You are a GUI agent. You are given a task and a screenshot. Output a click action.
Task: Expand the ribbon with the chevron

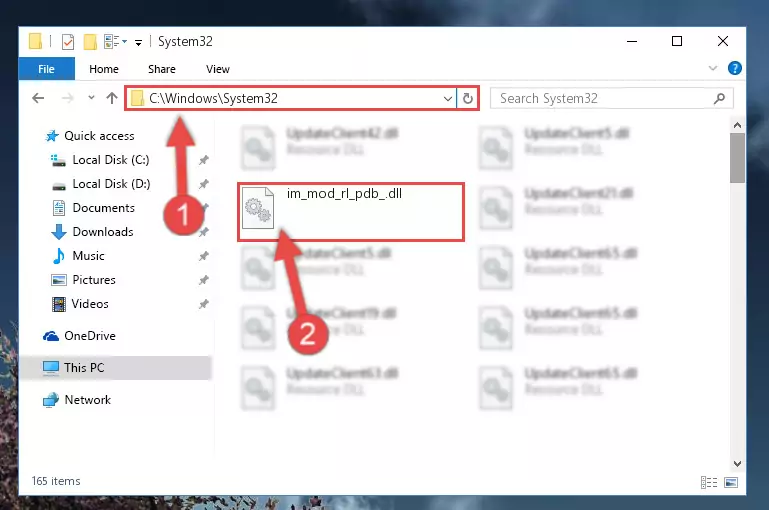[713, 68]
